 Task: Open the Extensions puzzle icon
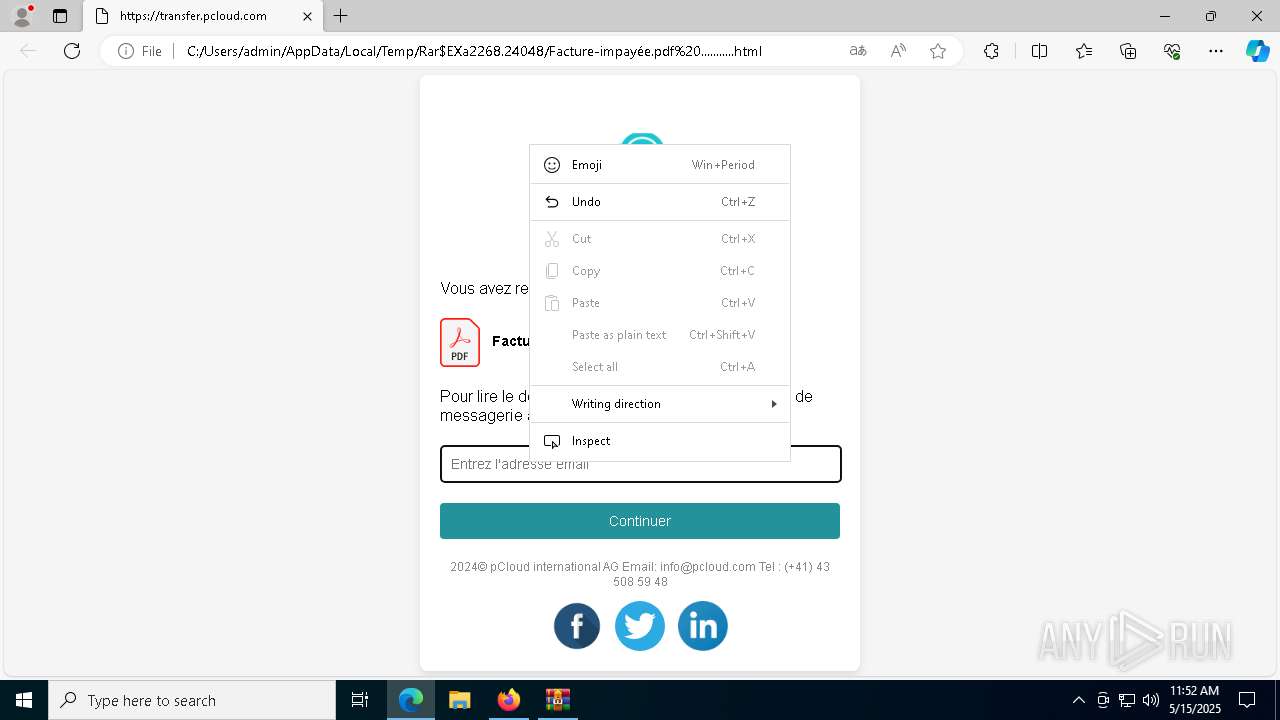(x=991, y=51)
